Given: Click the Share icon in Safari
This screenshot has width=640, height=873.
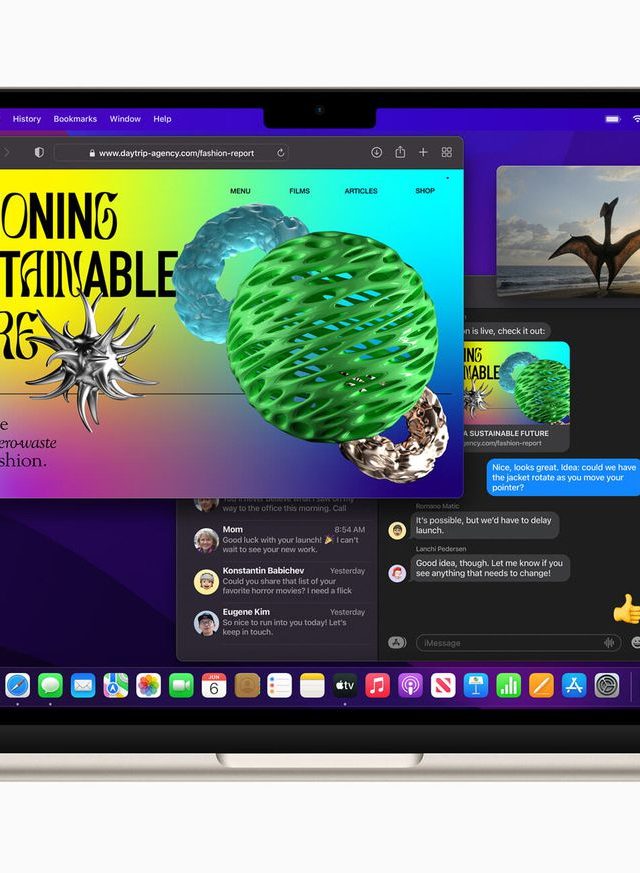Looking at the screenshot, I should [400, 152].
